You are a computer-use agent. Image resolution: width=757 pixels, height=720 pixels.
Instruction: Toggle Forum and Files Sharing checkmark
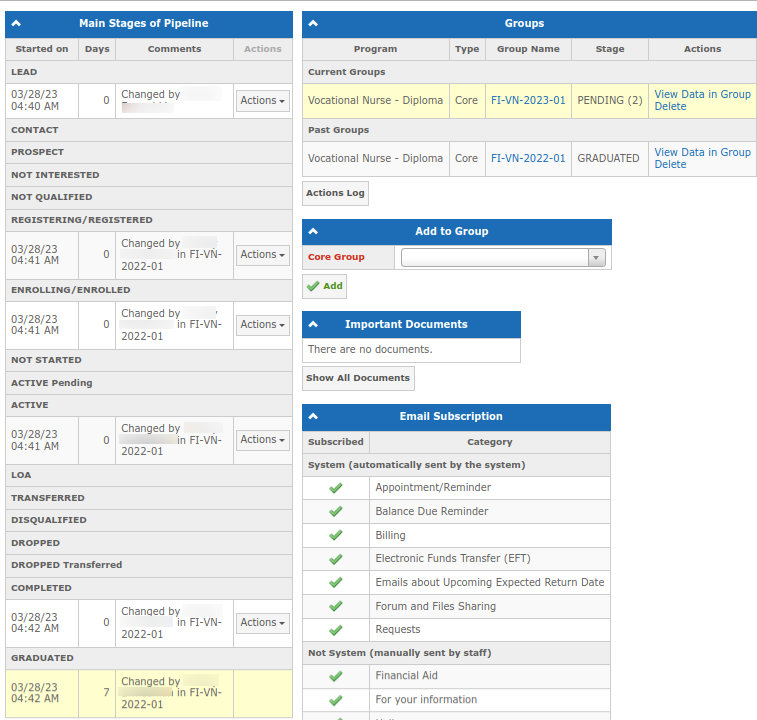(x=336, y=606)
